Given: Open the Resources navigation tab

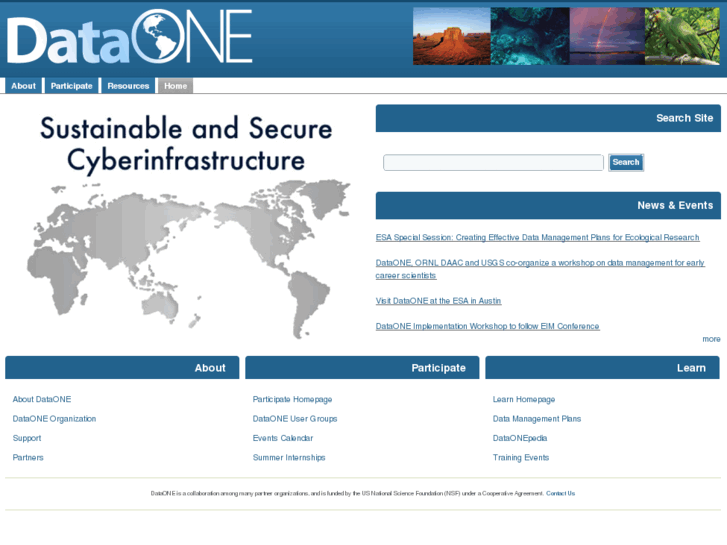Looking at the screenshot, I should [128, 86].
